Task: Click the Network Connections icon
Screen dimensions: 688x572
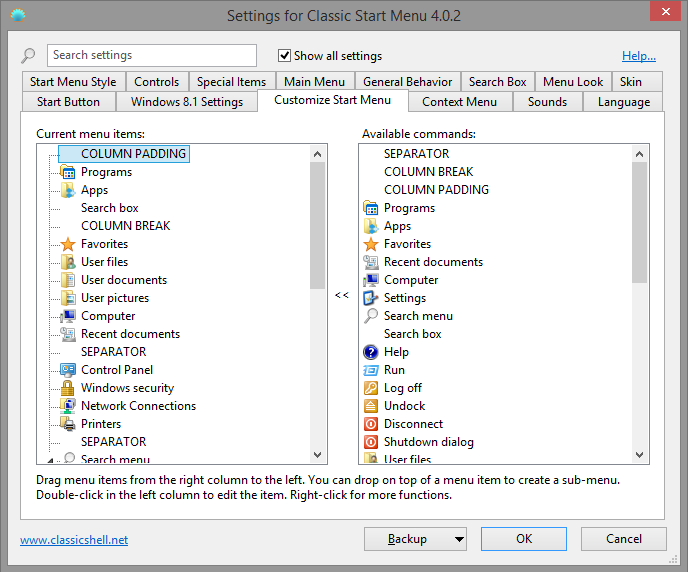Action: 68,406
